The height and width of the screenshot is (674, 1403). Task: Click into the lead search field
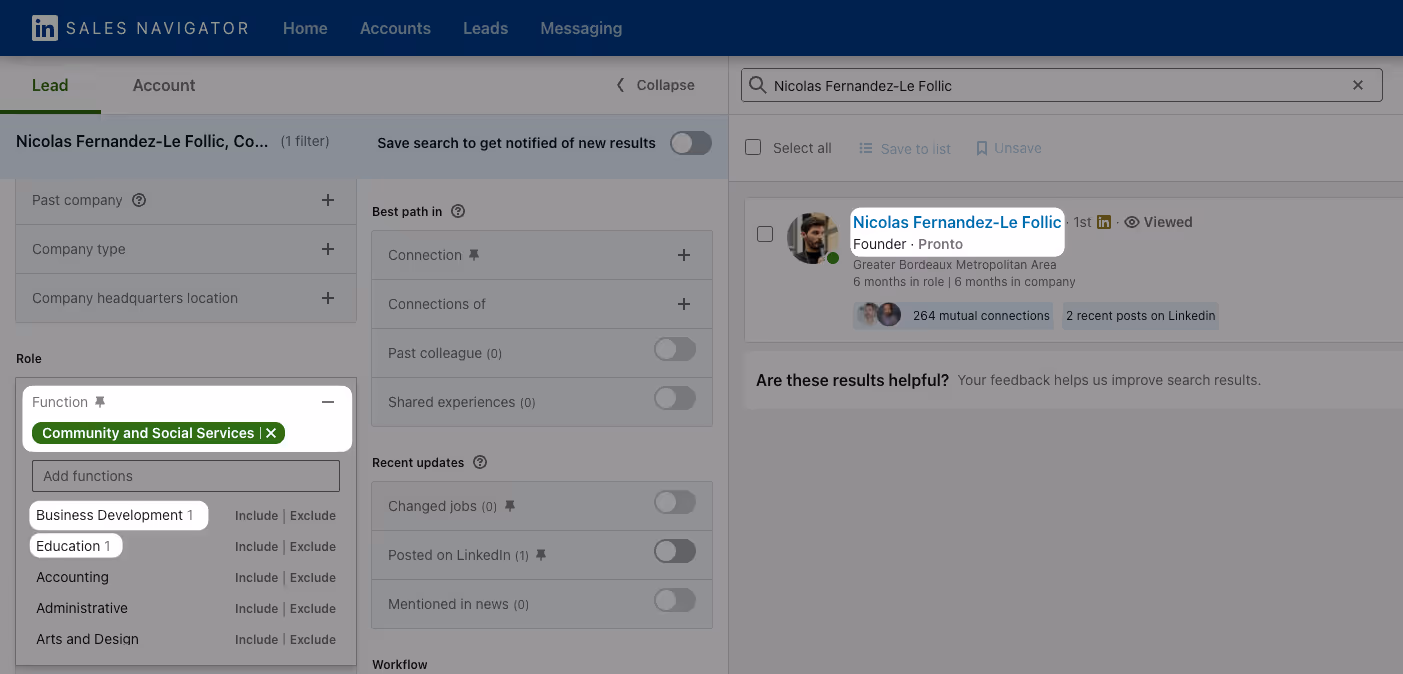[1061, 85]
